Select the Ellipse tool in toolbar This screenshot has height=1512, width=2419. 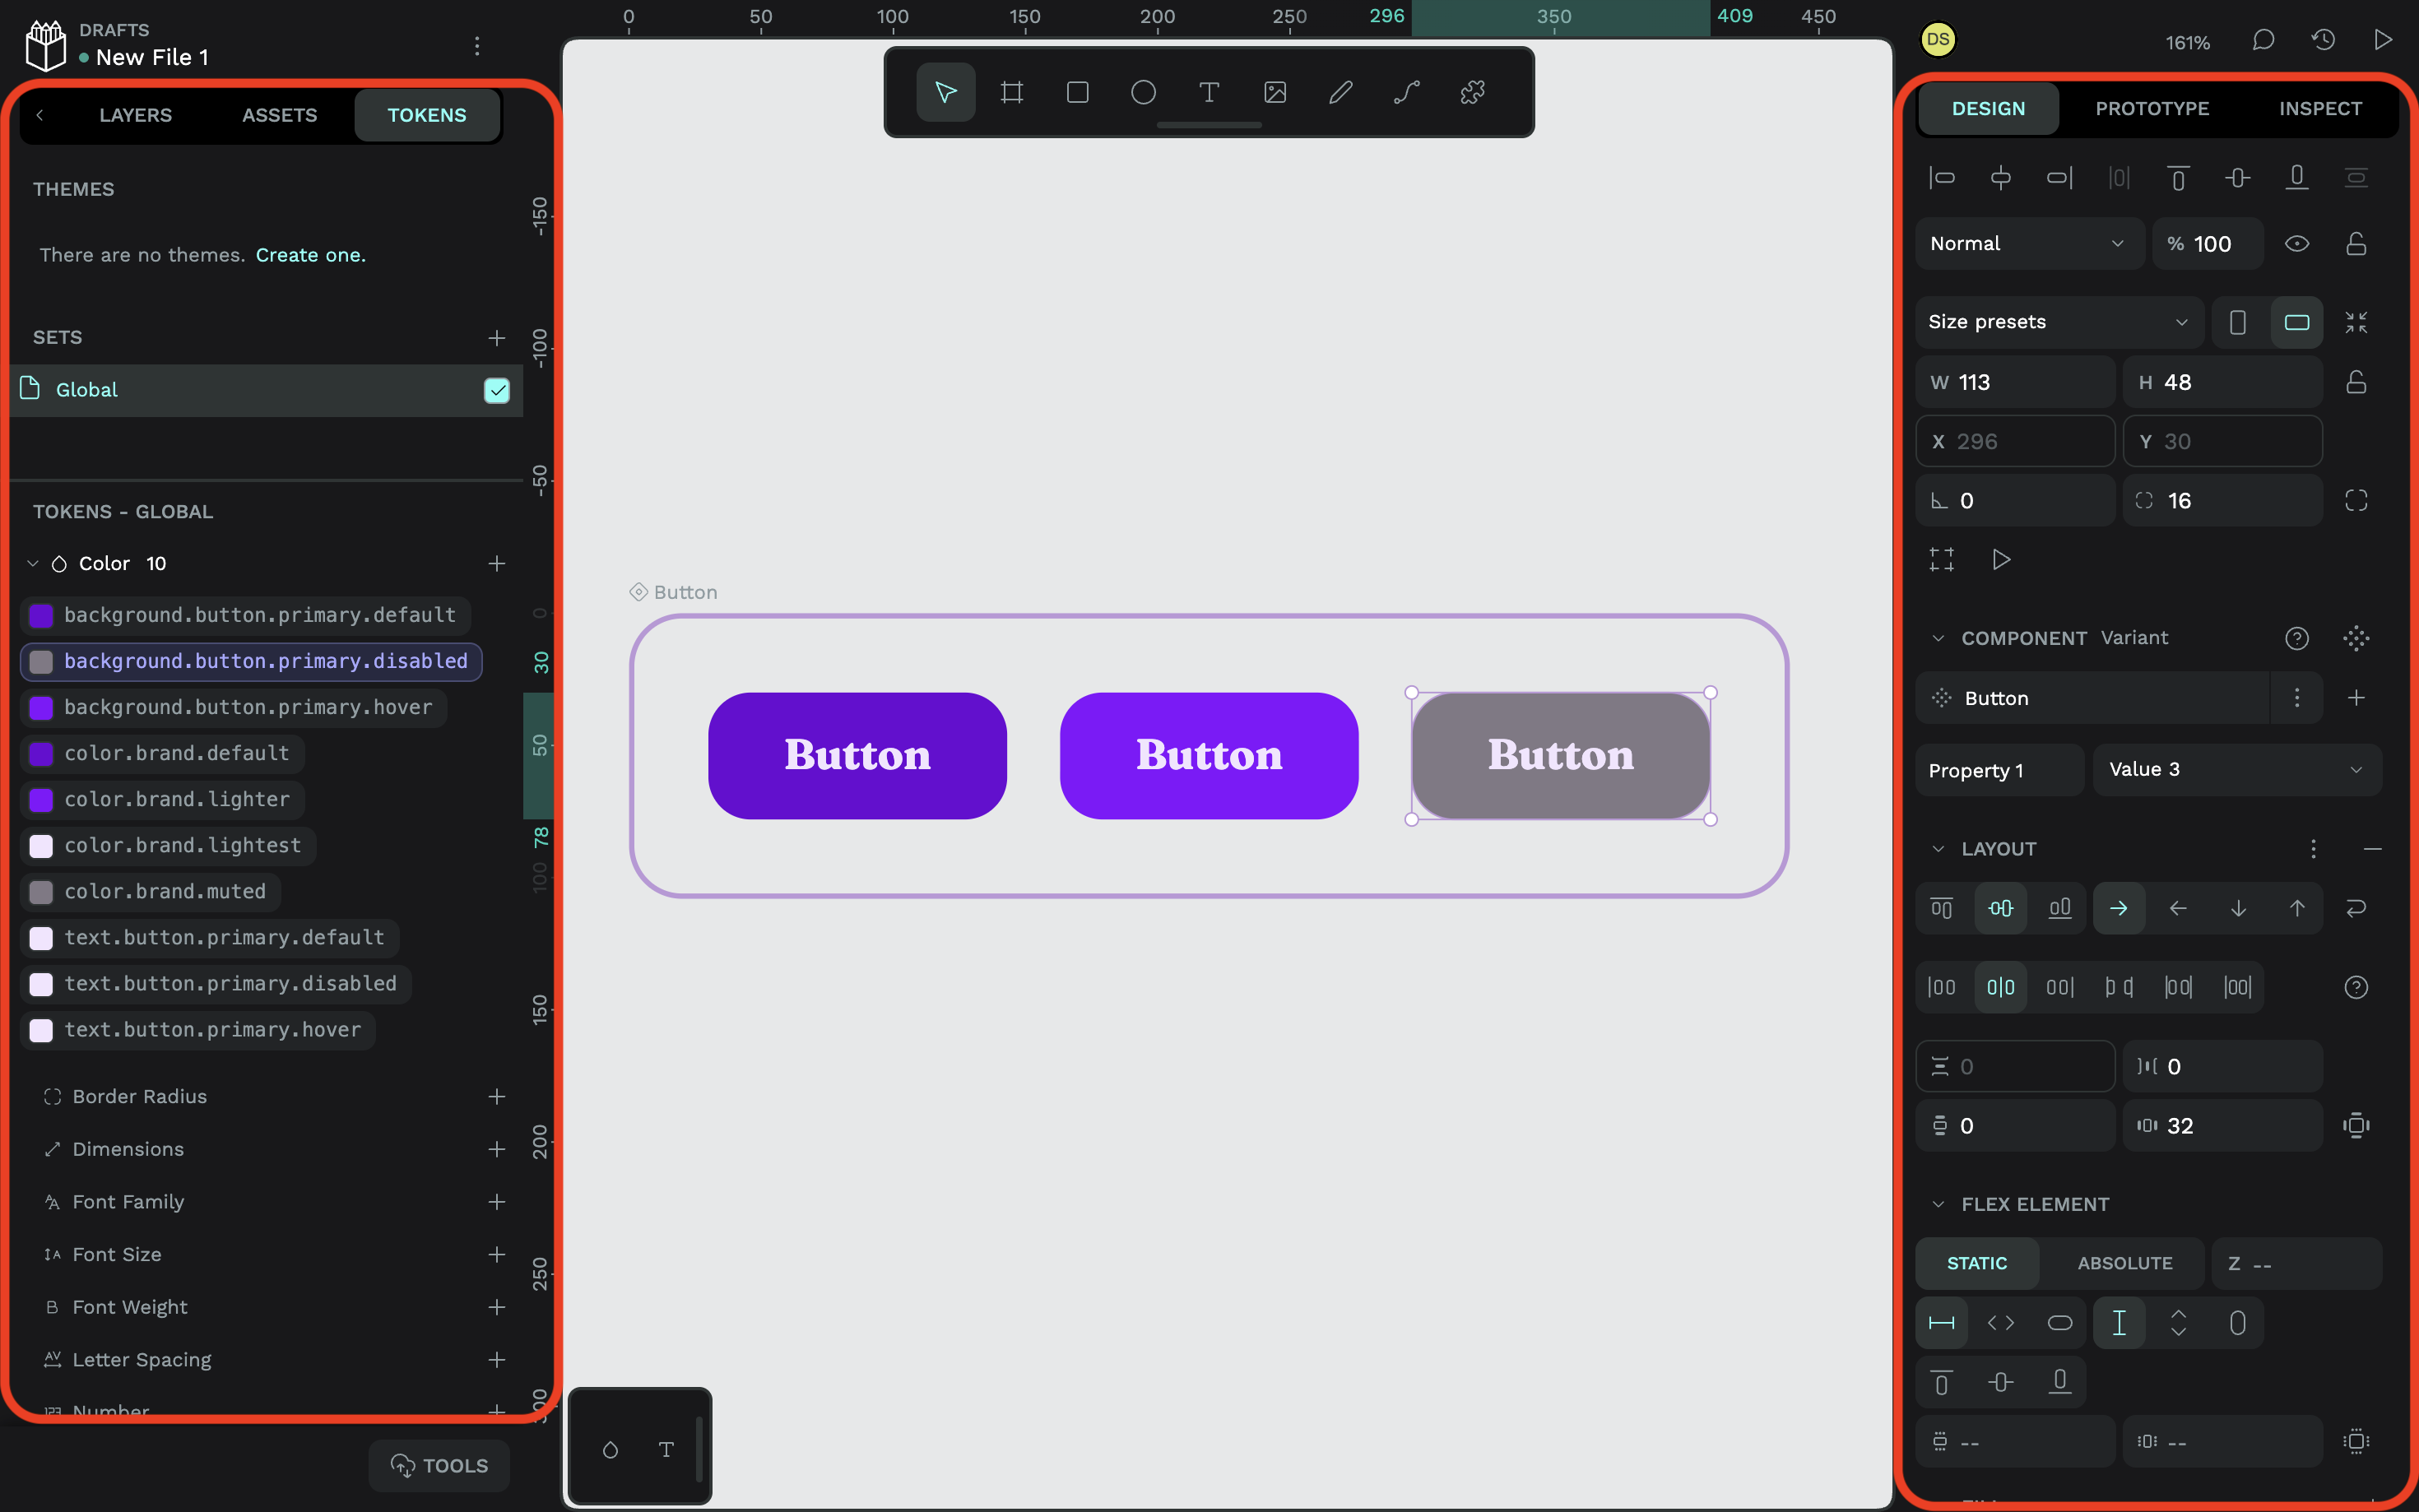point(1143,93)
